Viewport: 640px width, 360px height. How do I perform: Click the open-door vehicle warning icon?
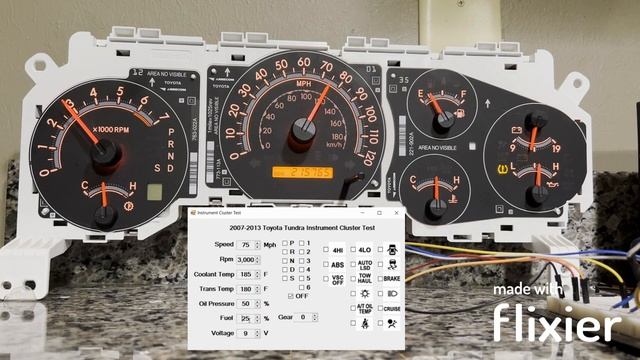tap(392, 249)
